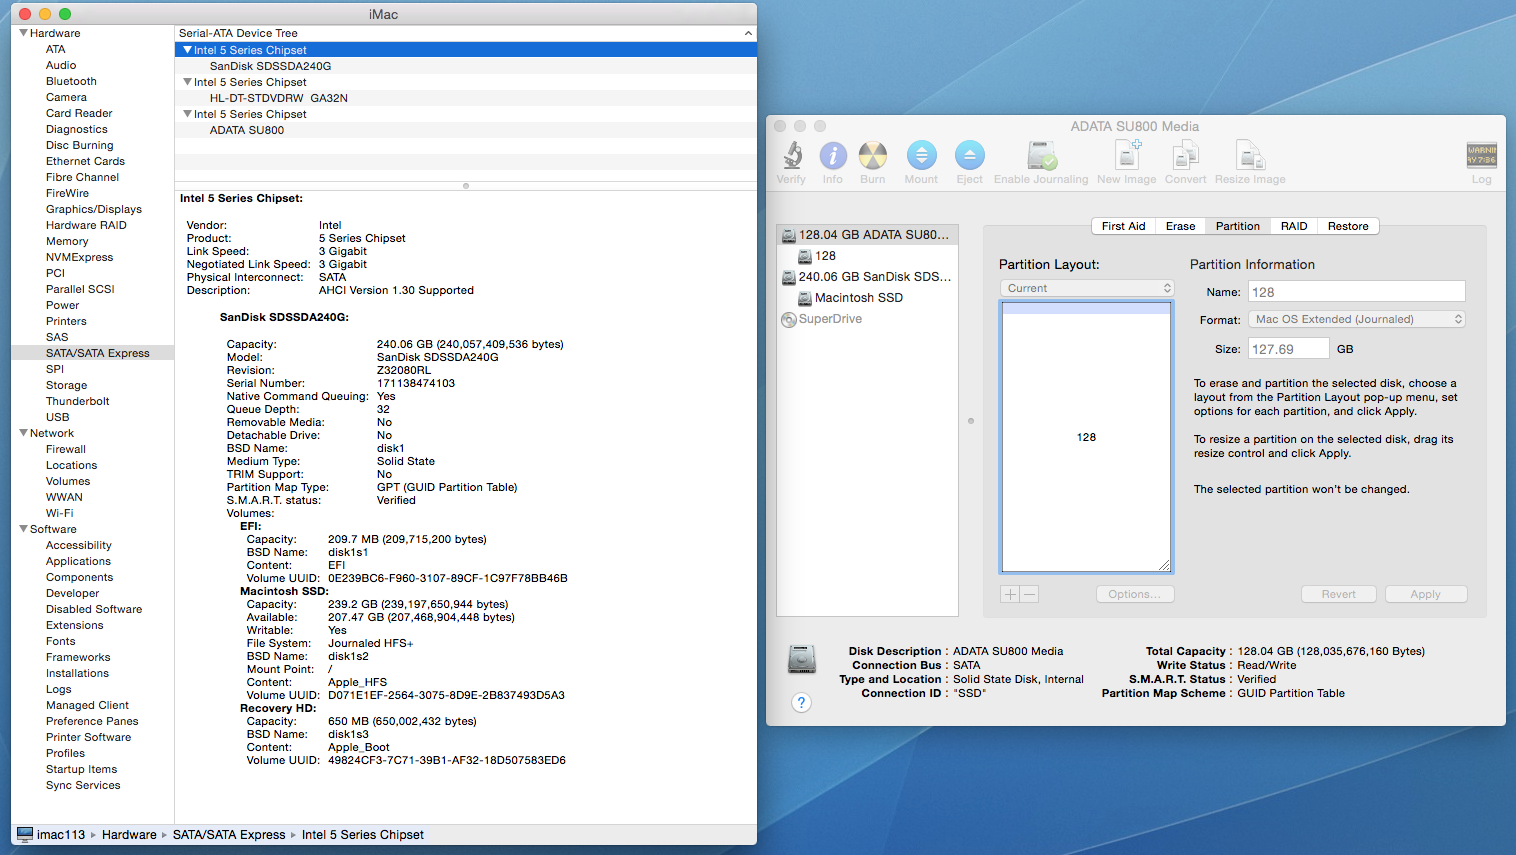Click the imac113 computer icon in path bar

pos(25,834)
